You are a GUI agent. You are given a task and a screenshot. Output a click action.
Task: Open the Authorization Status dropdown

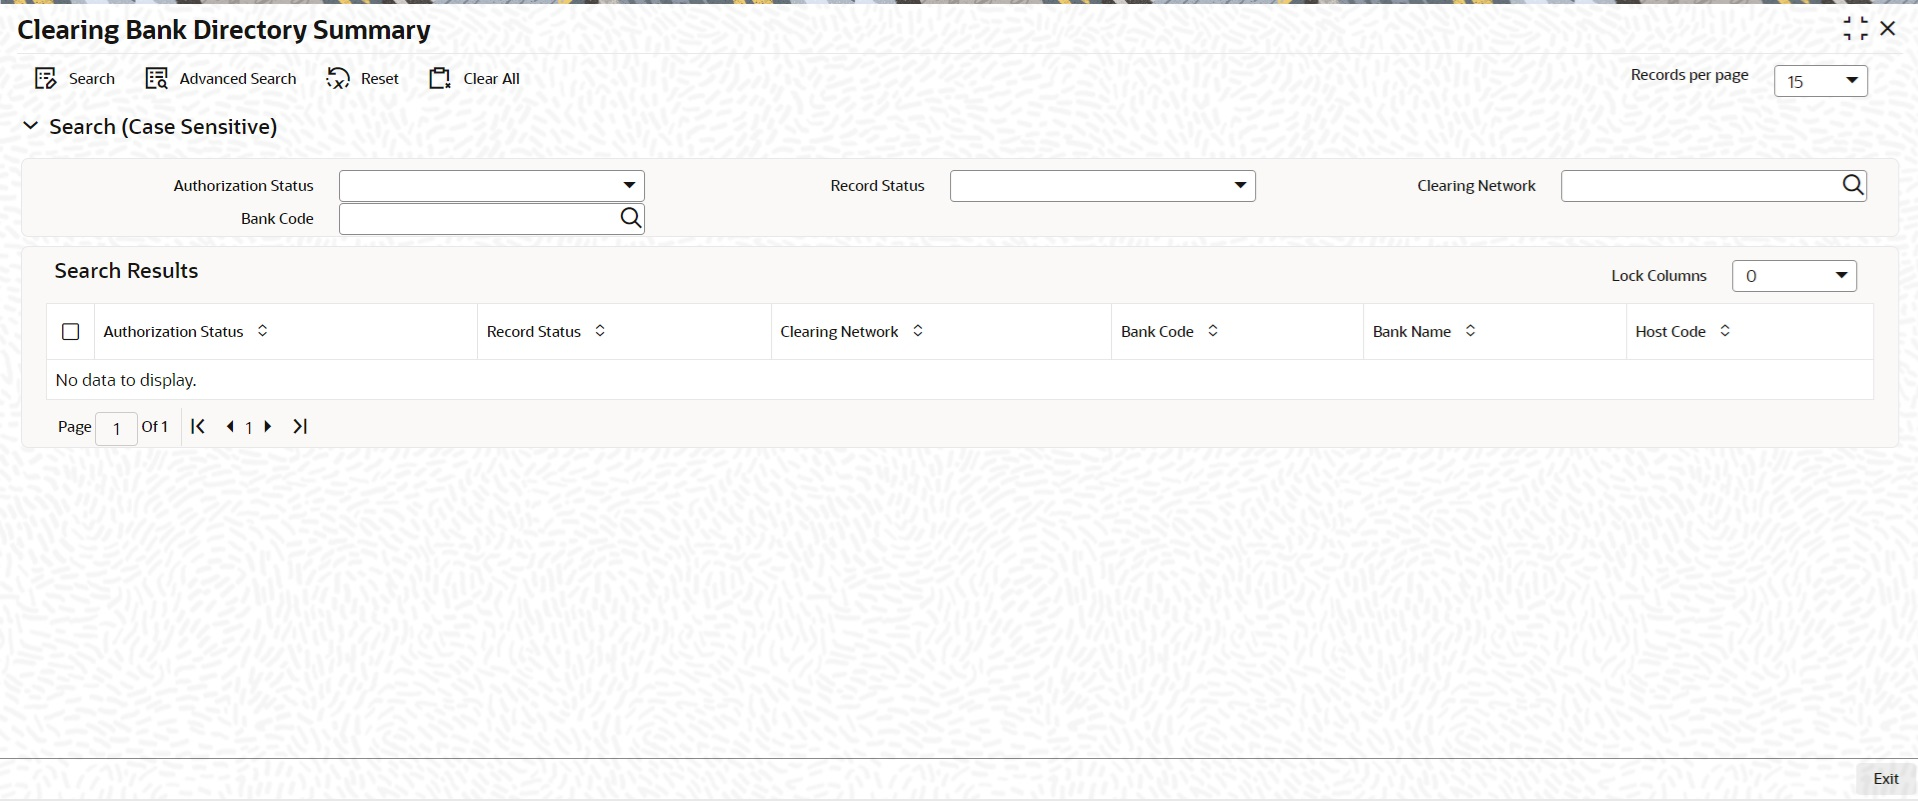pos(491,186)
